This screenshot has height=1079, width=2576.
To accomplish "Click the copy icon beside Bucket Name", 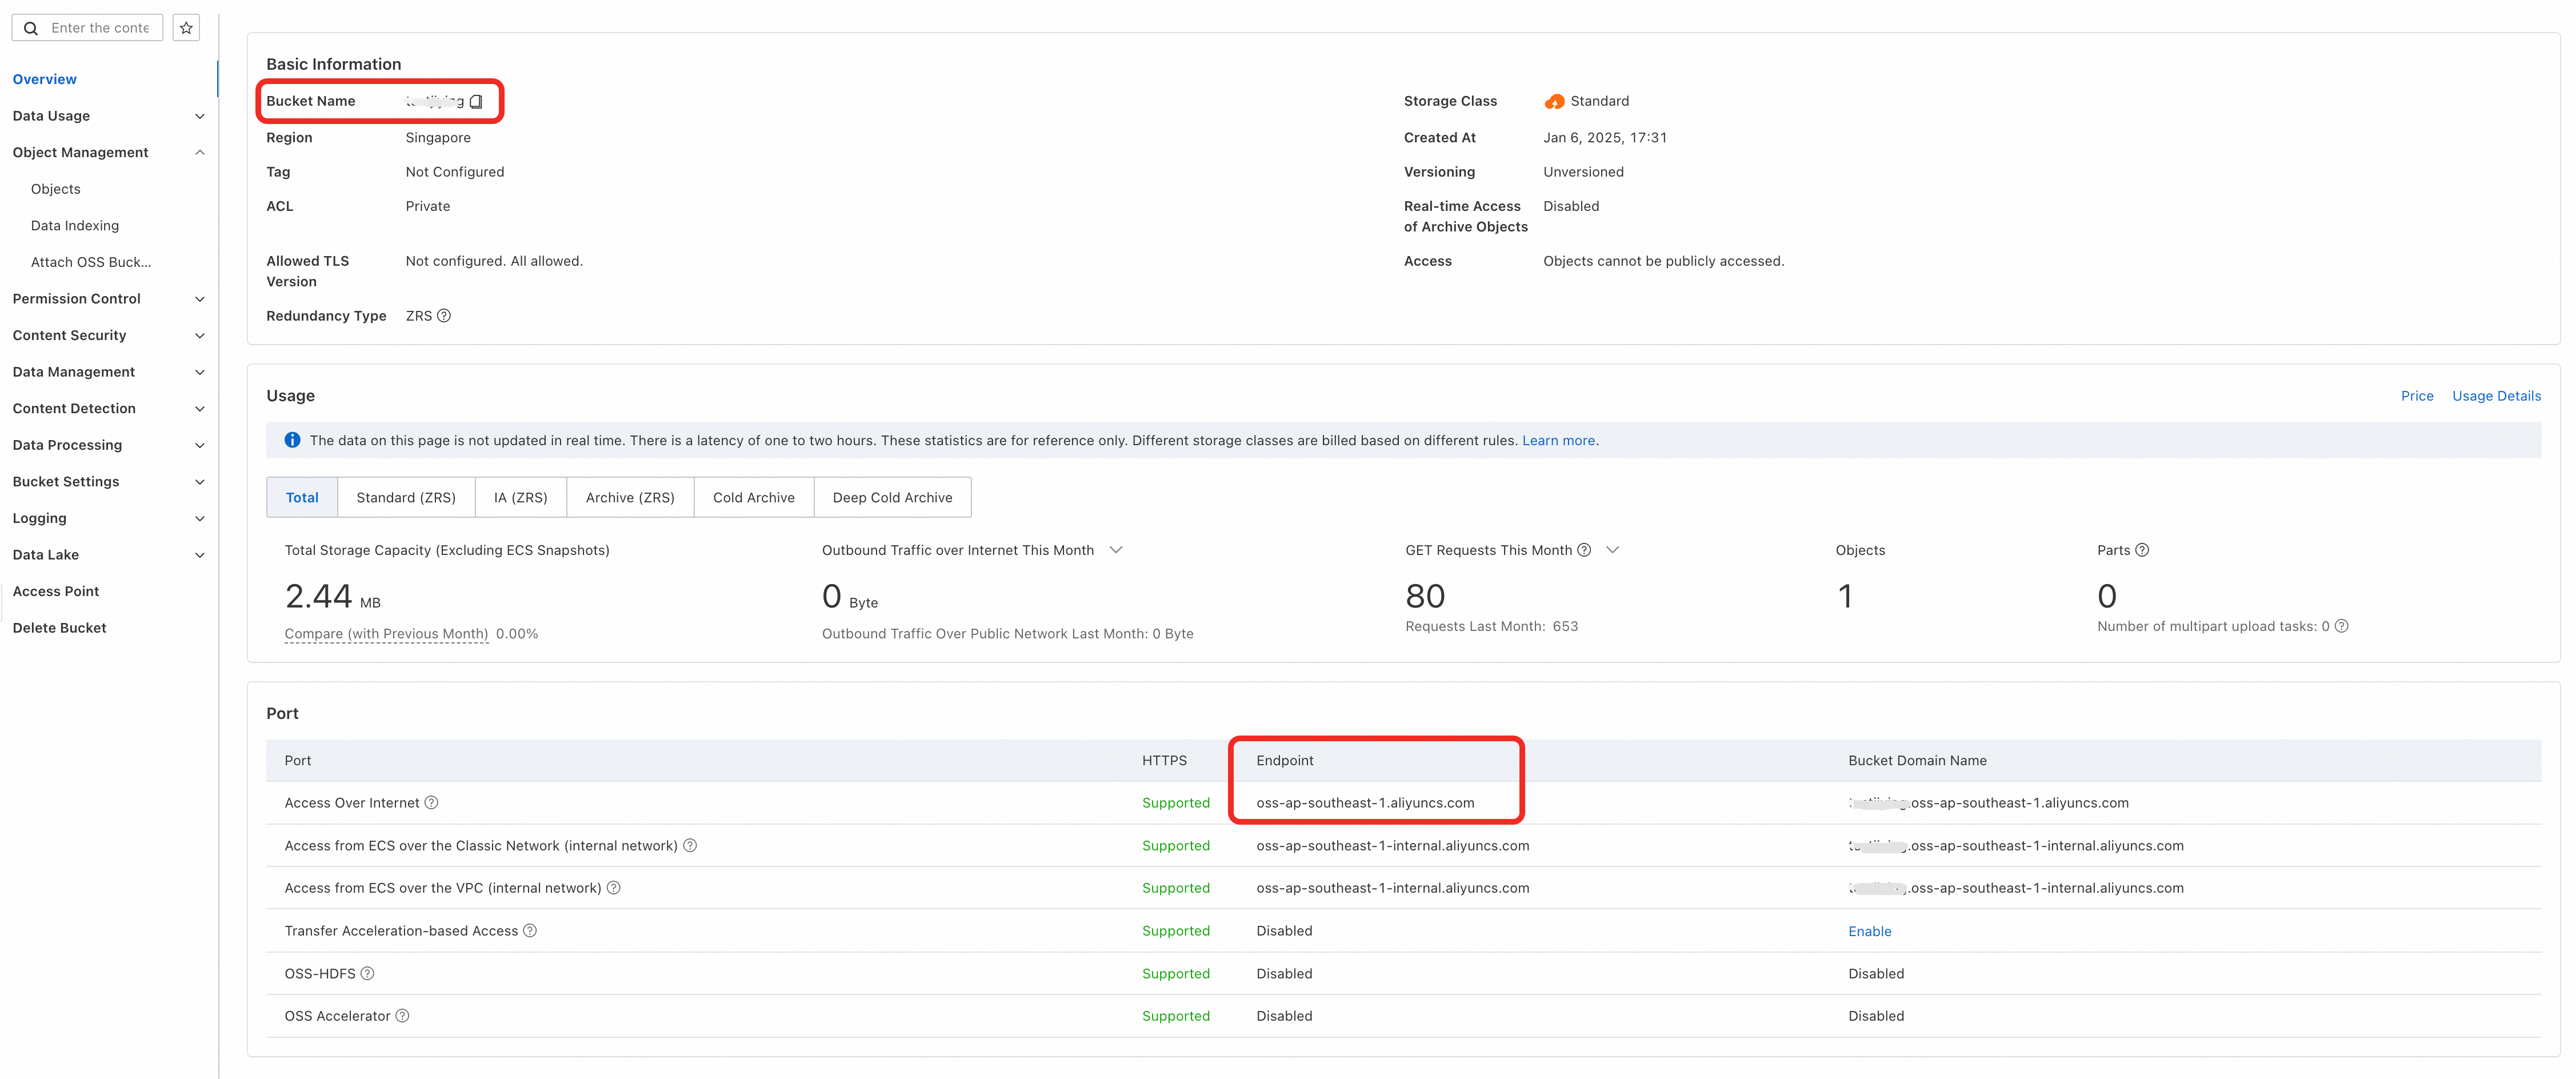I will [476, 101].
